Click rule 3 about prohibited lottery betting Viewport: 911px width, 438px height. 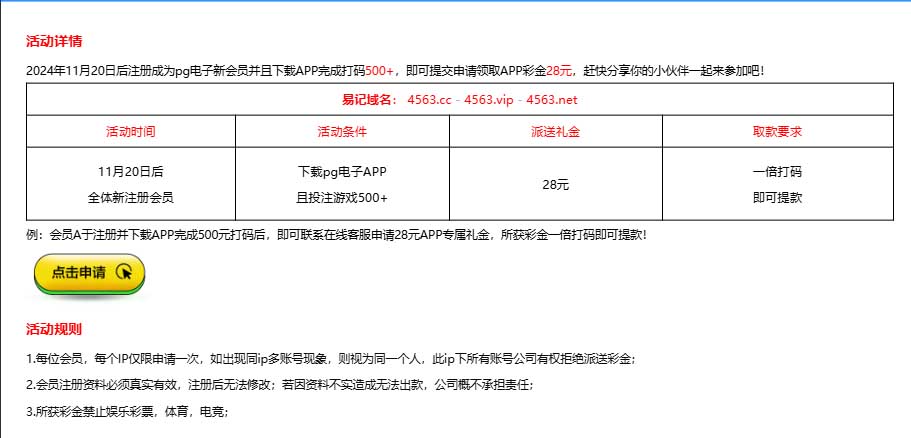127,411
